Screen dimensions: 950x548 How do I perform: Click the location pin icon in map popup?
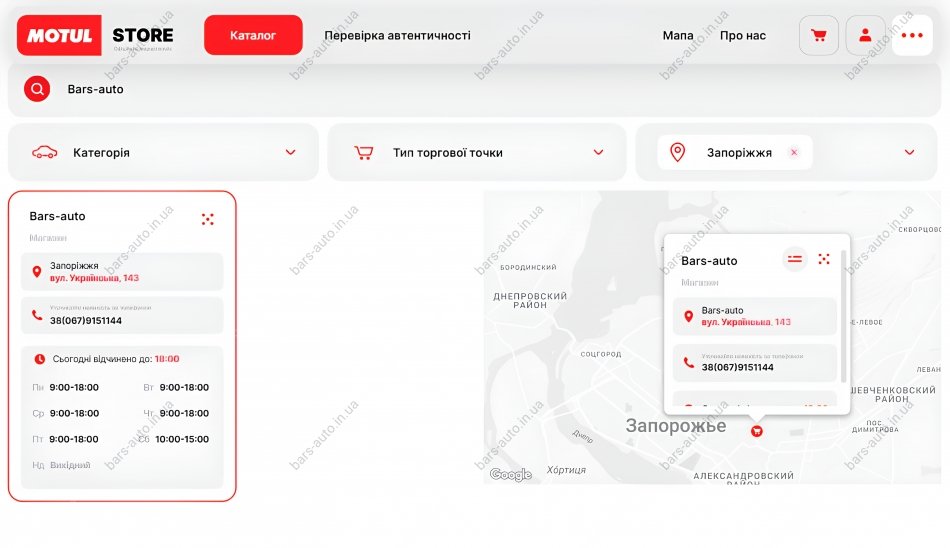(x=688, y=316)
